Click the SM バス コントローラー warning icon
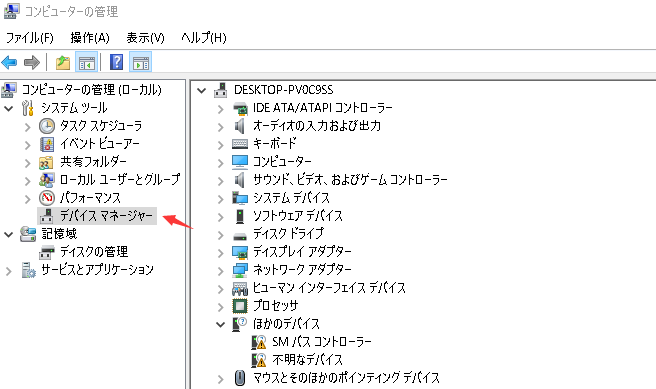This screenshot has width=656, height=389. coord(259,342)
